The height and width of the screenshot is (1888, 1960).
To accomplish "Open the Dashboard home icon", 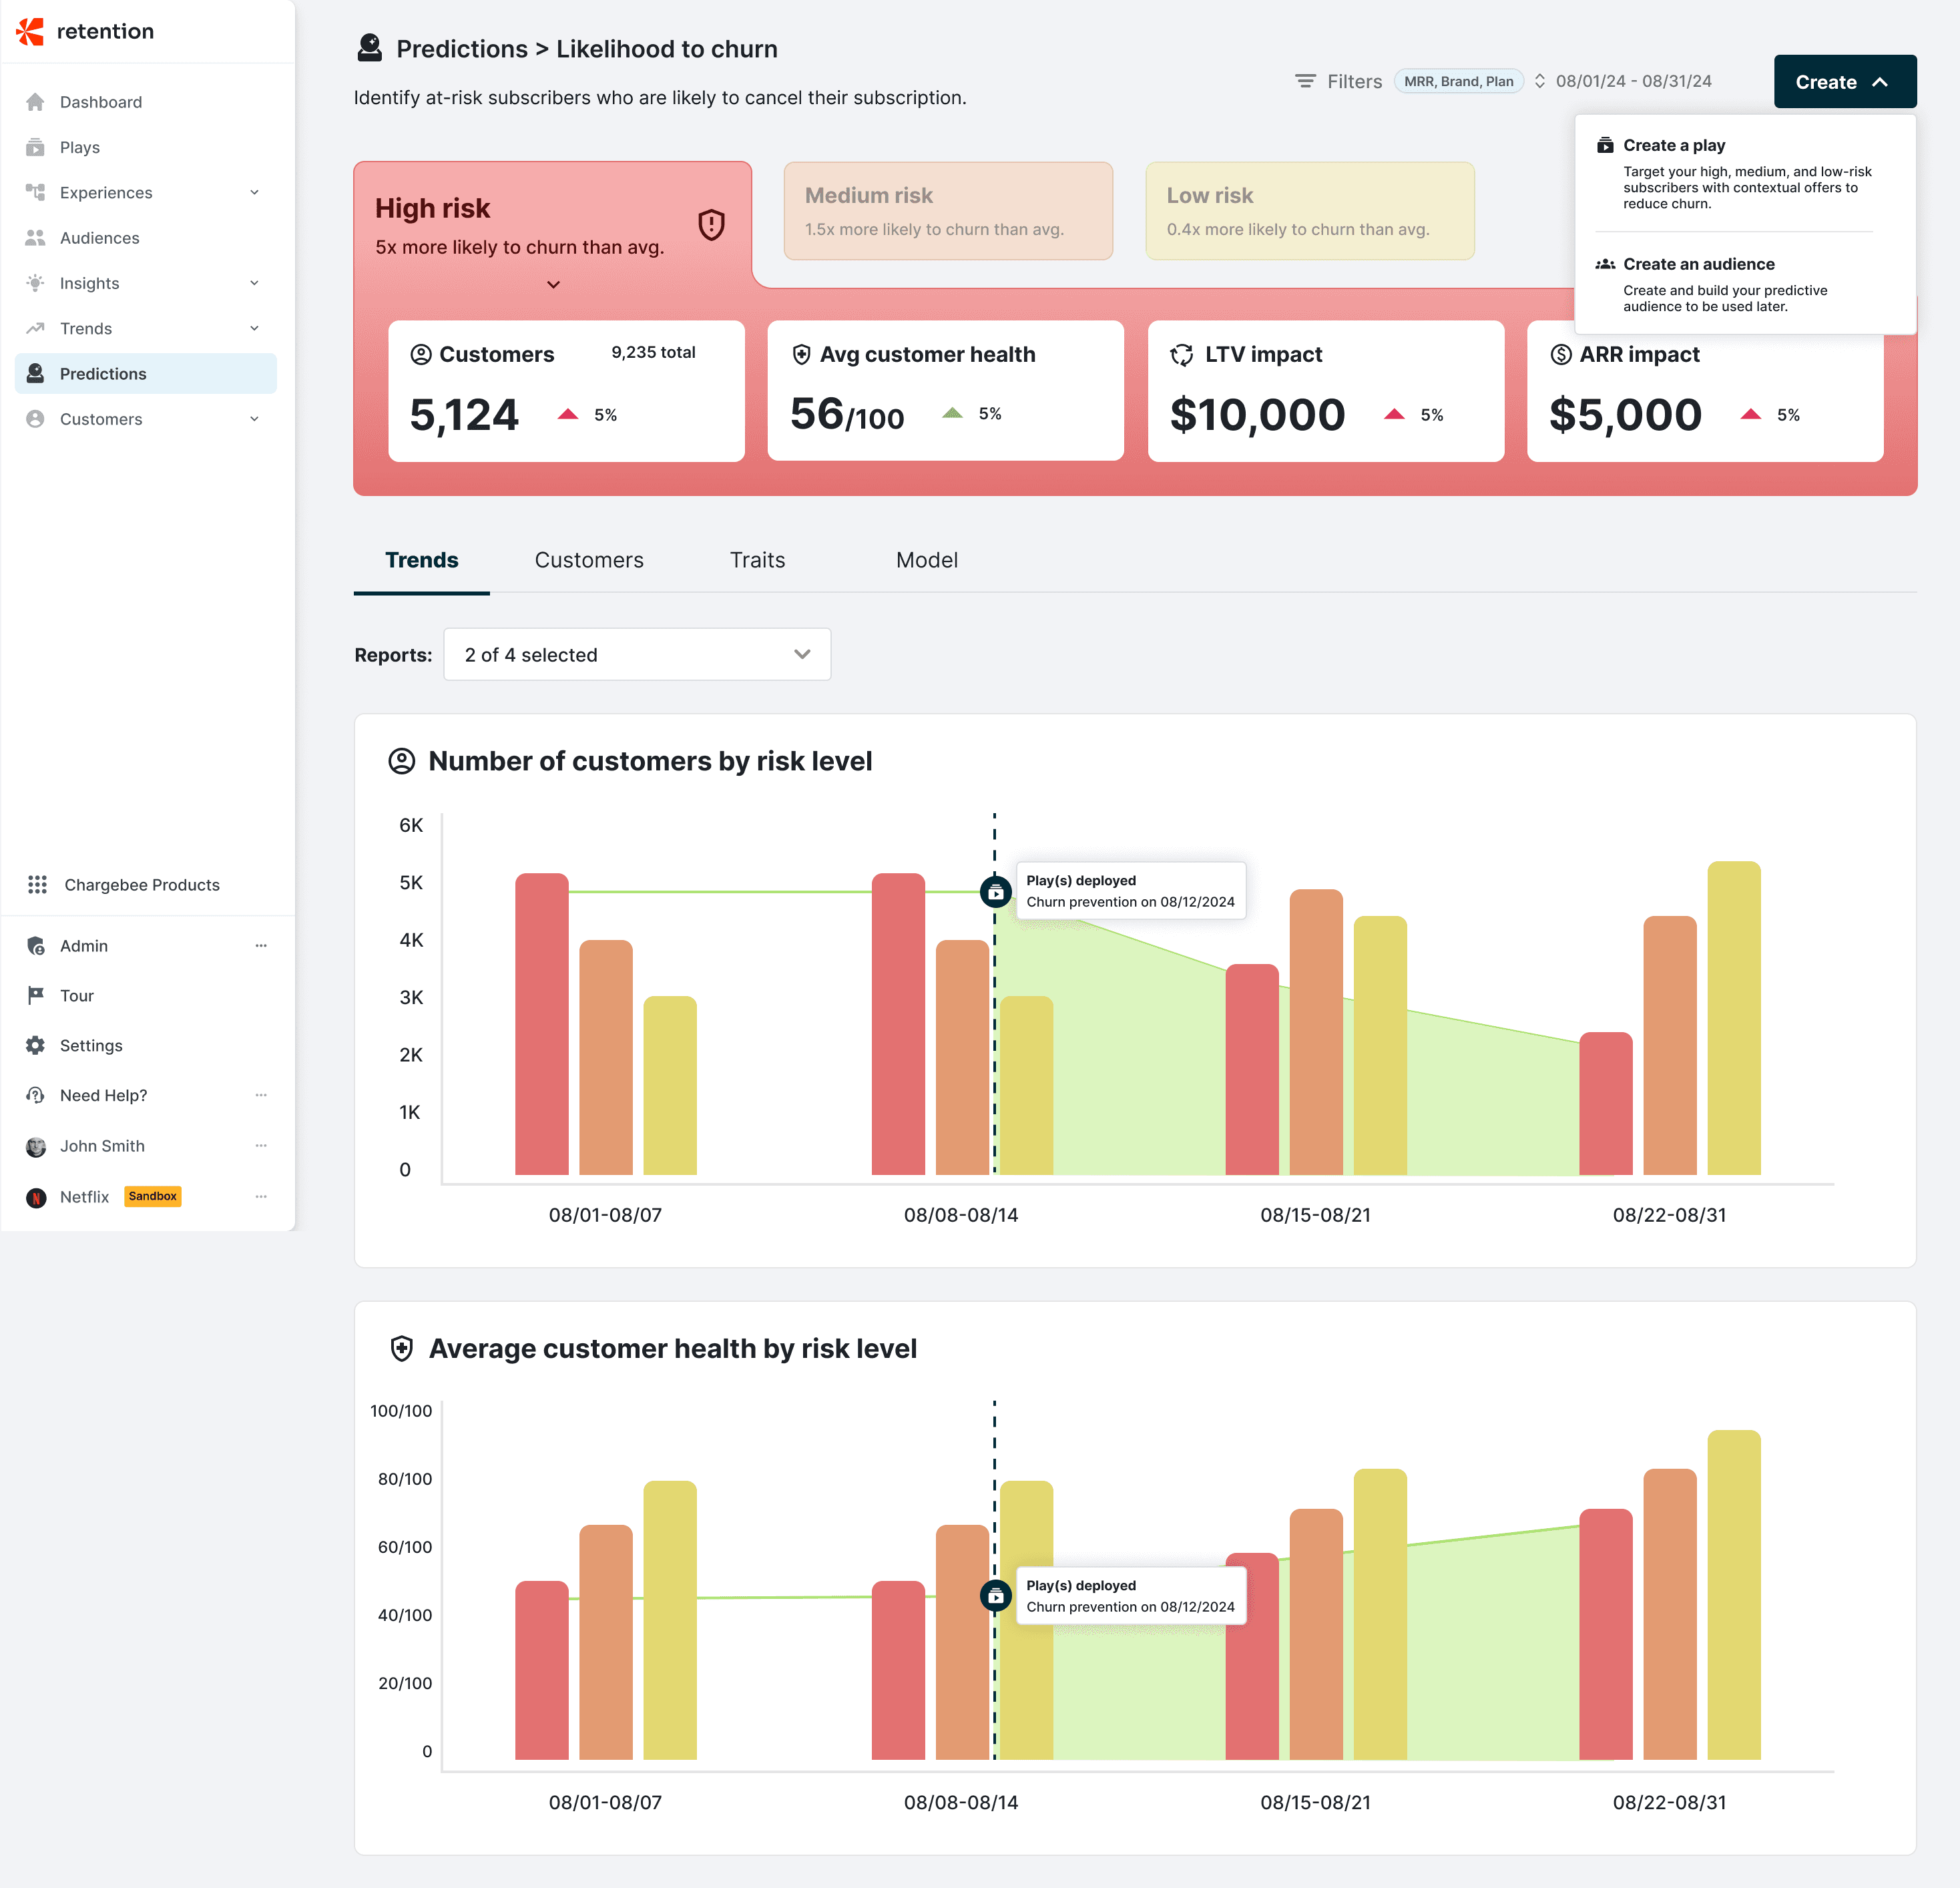I will tap(36, 102).
